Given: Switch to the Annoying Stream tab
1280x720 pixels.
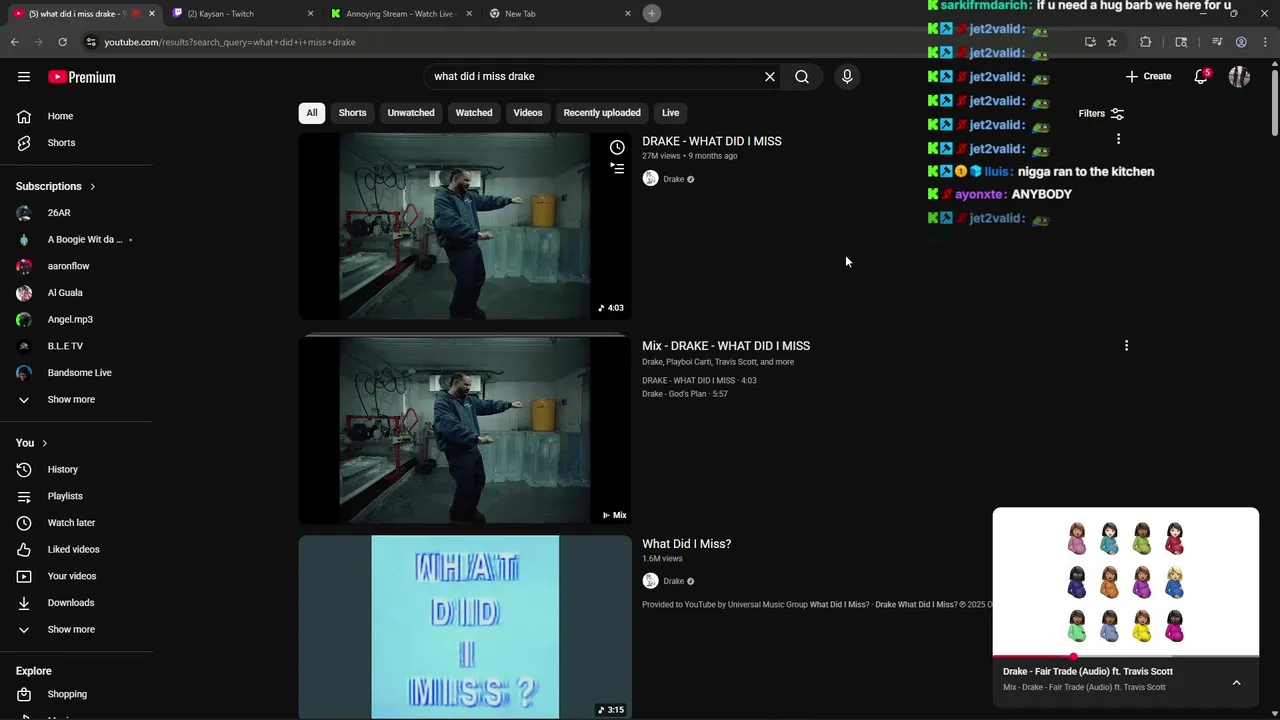Looking at the screenshot, I should 401,14.
